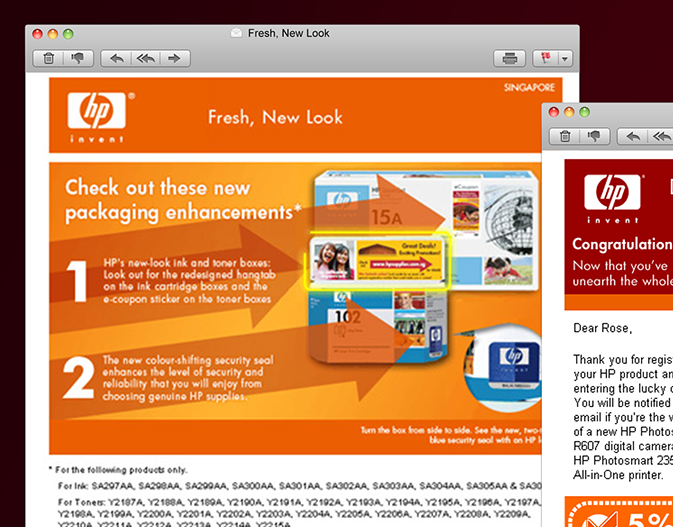The image size is (673, 527).
Task: Minimize the Fresh, New Look window
Action: [x=53, y=34]
